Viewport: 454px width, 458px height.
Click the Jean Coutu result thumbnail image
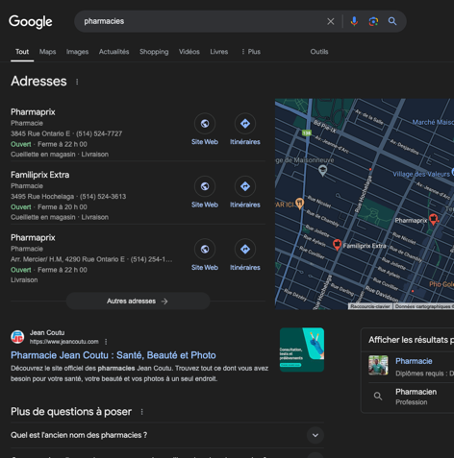tap(302, 350)
